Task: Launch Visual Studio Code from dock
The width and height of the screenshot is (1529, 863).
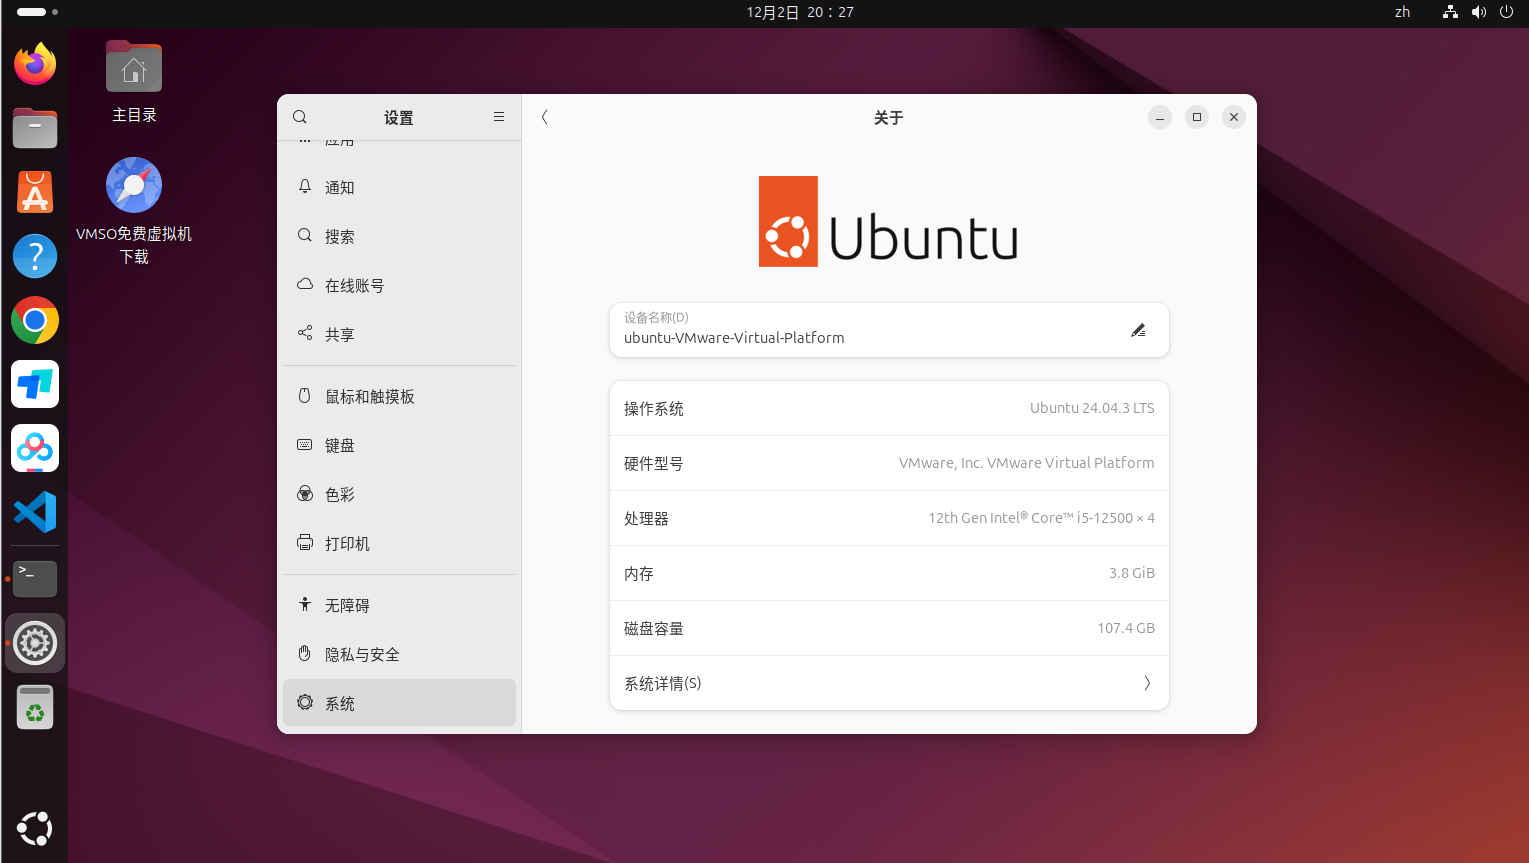Action: 35,513
